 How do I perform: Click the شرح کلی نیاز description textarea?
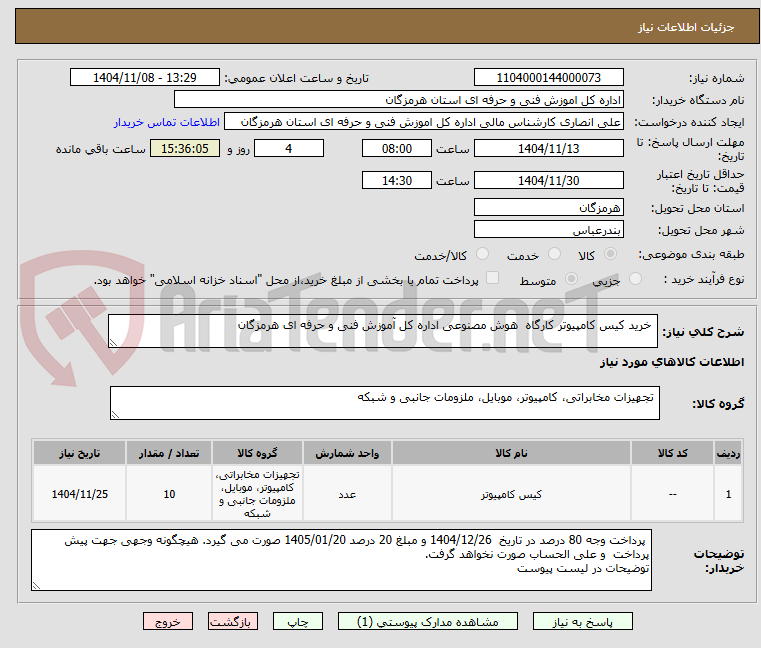click(x=383, y=331)
